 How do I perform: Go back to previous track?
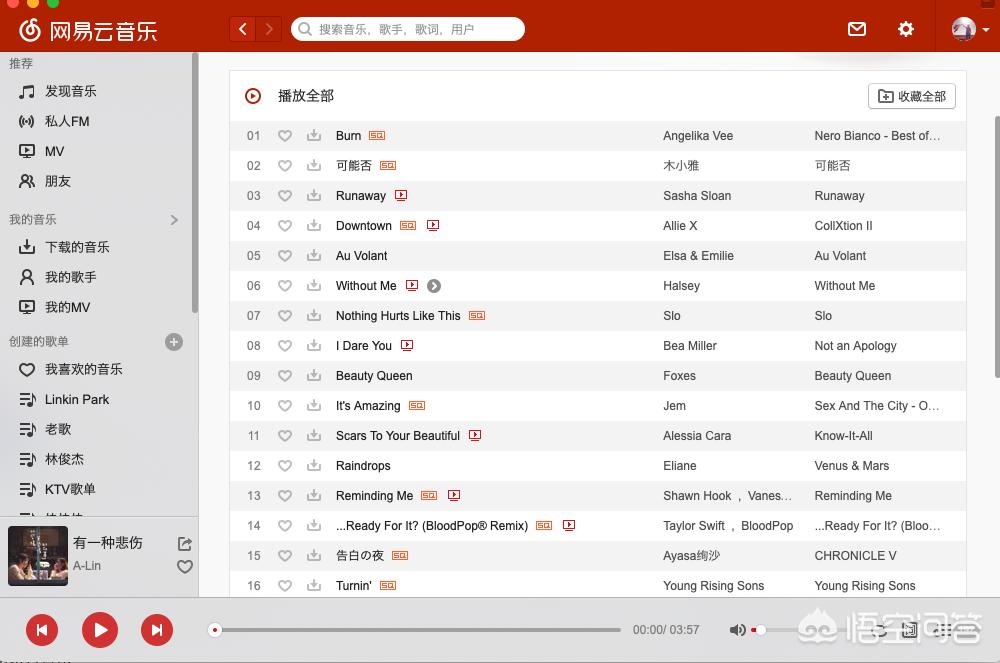[x=42, y=630]
